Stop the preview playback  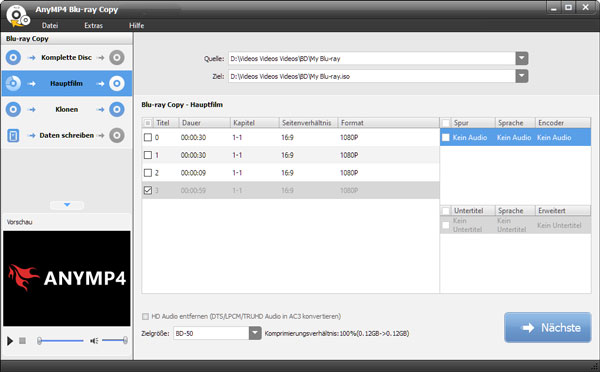[x=23, y=340]
